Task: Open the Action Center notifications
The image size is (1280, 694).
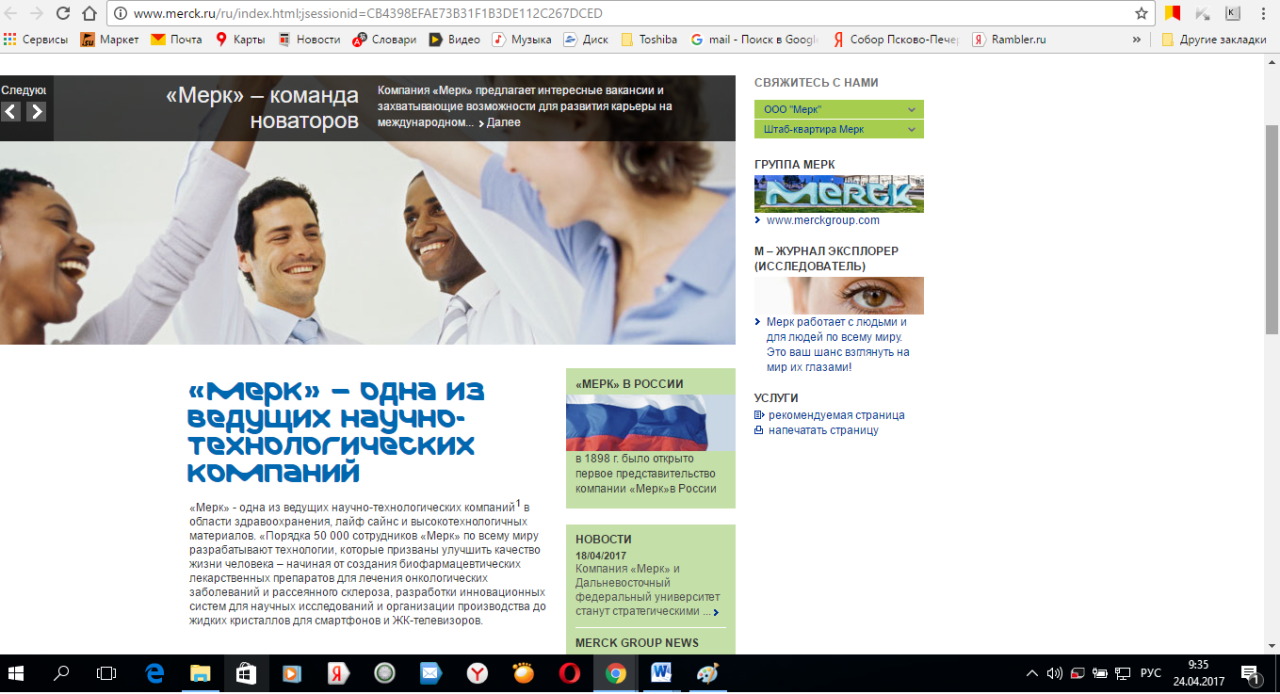Action: [x=1251, y=673]
